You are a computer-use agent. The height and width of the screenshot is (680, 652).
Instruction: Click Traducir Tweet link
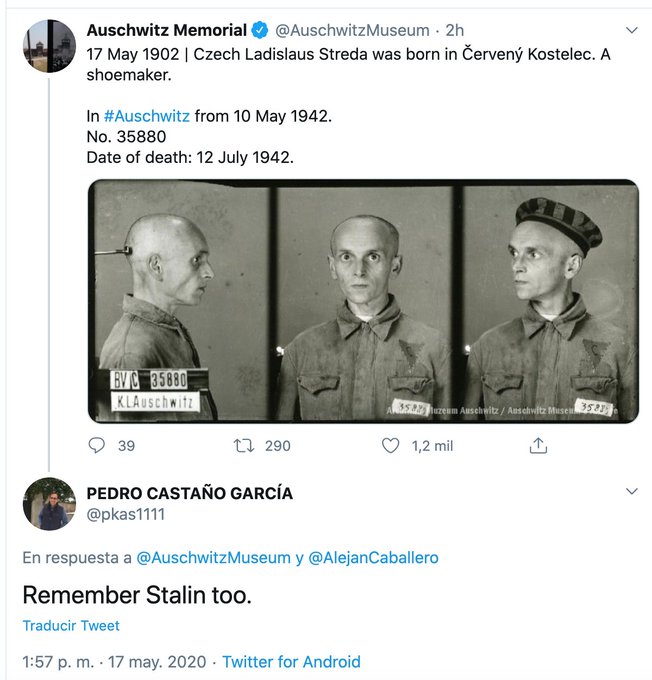coord(71,626)
